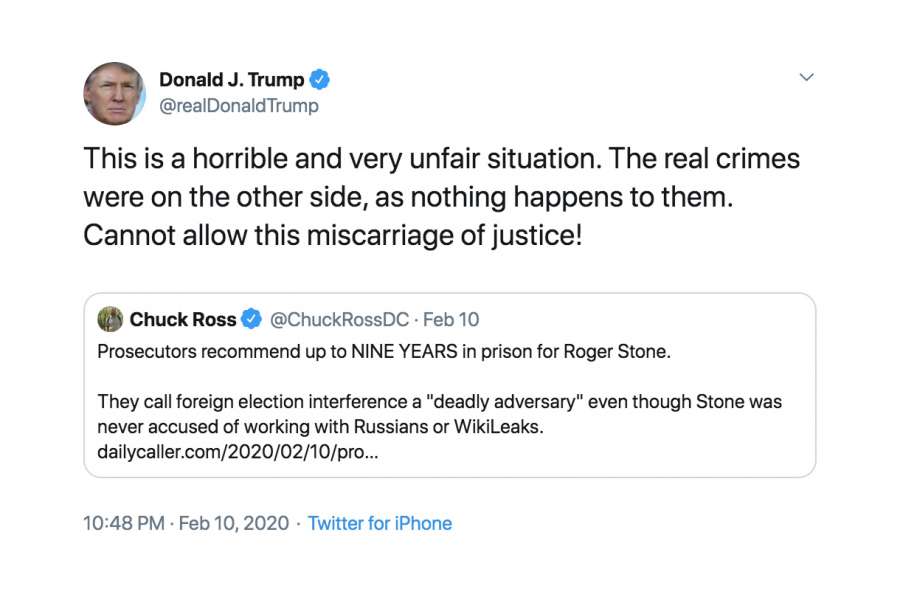The height and width of the screenshot is (600, 900).
Task: Click Donald J. Trump's profile avatar
Action: point(114,93)
